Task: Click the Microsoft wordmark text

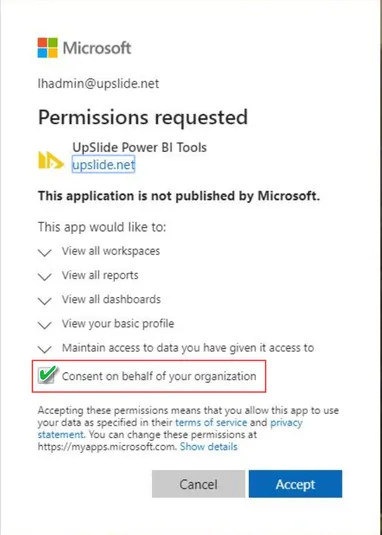Action: [x=97, y=48]
